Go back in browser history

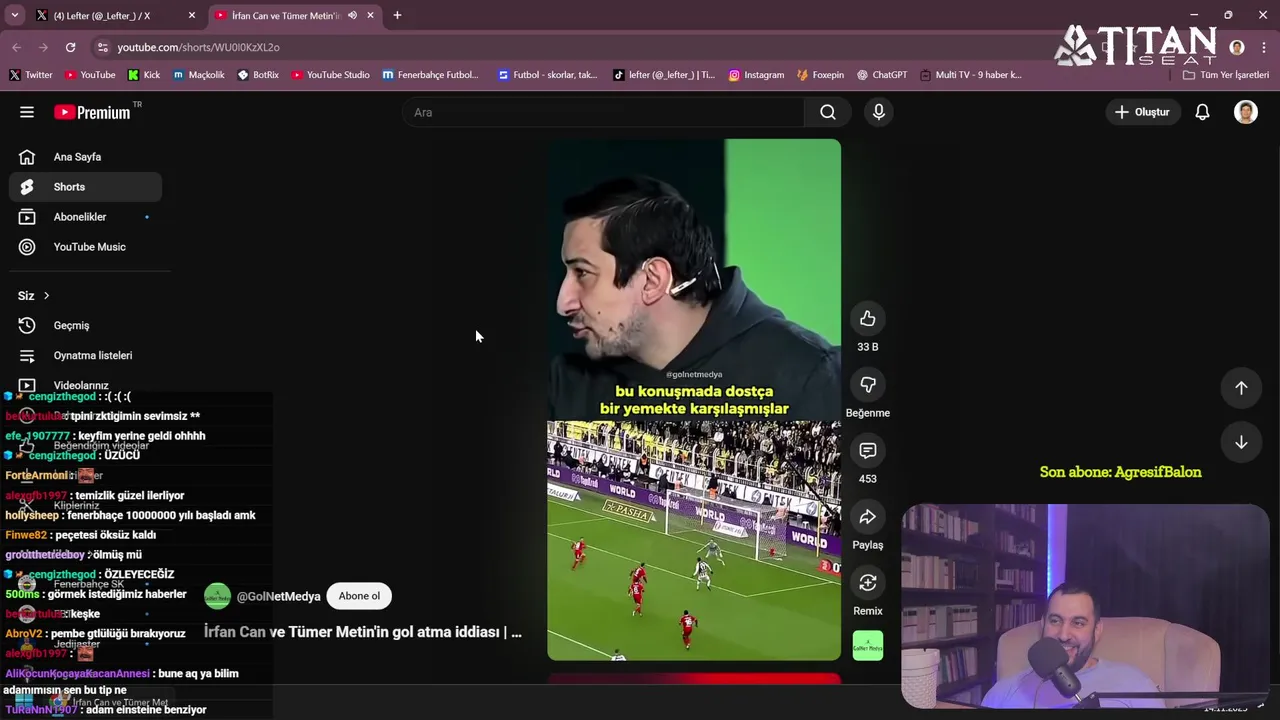(x=16, y=47)
